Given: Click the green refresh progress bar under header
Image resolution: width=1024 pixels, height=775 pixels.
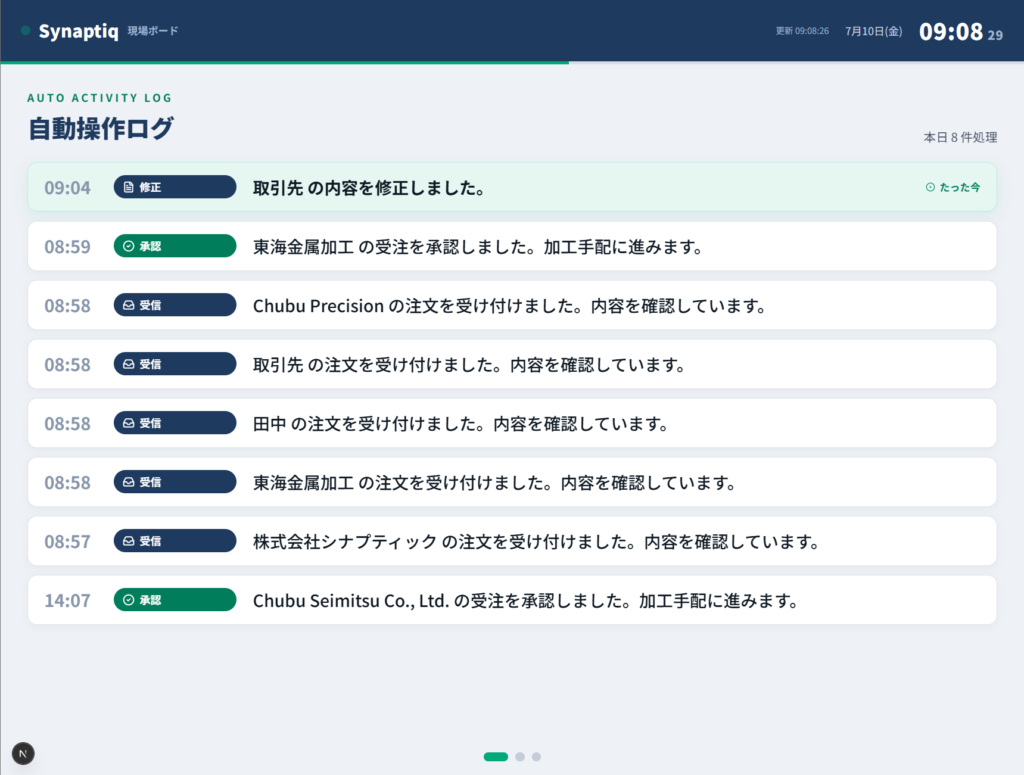Looking at the screenshot, I should point(285,63).
